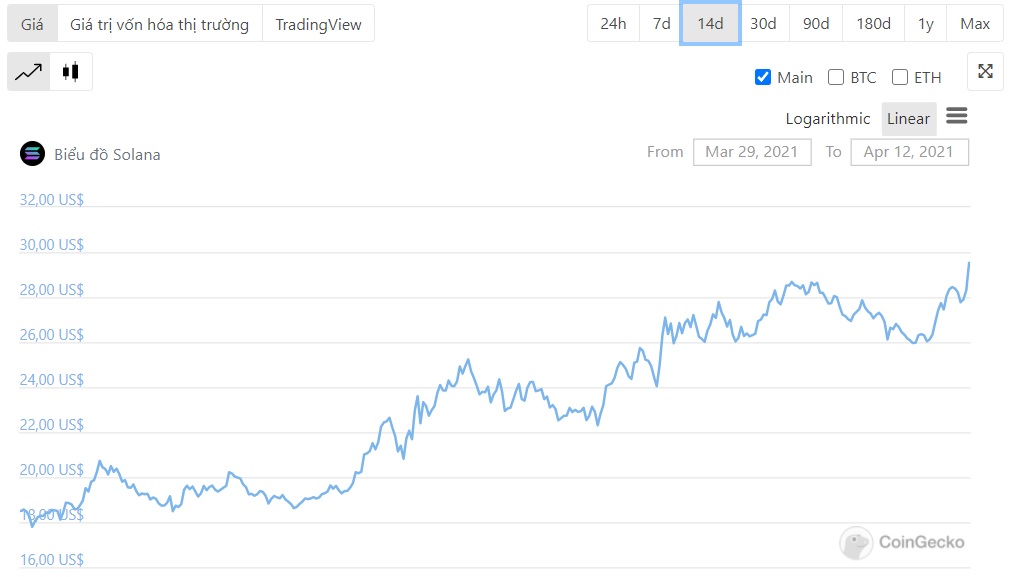Open fullscreen chart expand icon
Viewport: 1011px width, 577px height.
[985, 71]
